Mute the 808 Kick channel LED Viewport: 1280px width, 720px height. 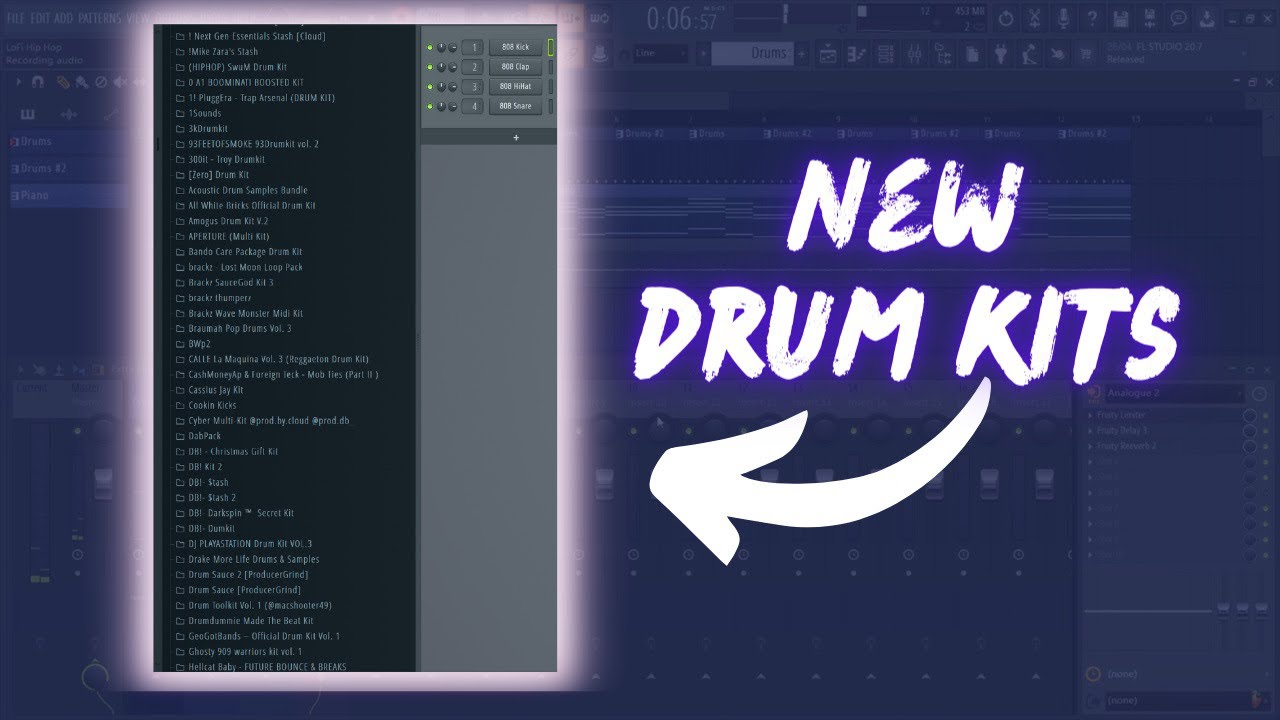(429, 48)
